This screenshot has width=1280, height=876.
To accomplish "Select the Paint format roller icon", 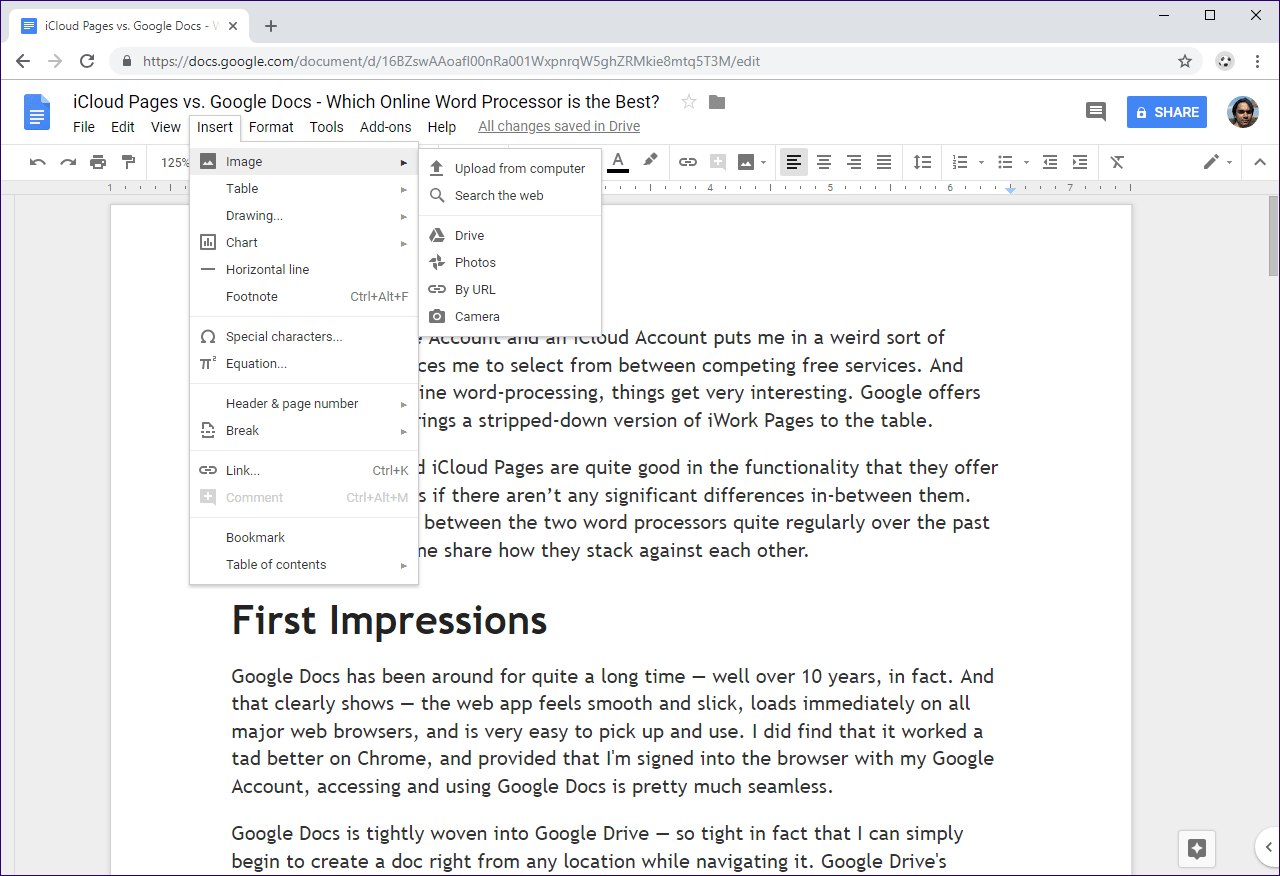I will coord(128,162).
